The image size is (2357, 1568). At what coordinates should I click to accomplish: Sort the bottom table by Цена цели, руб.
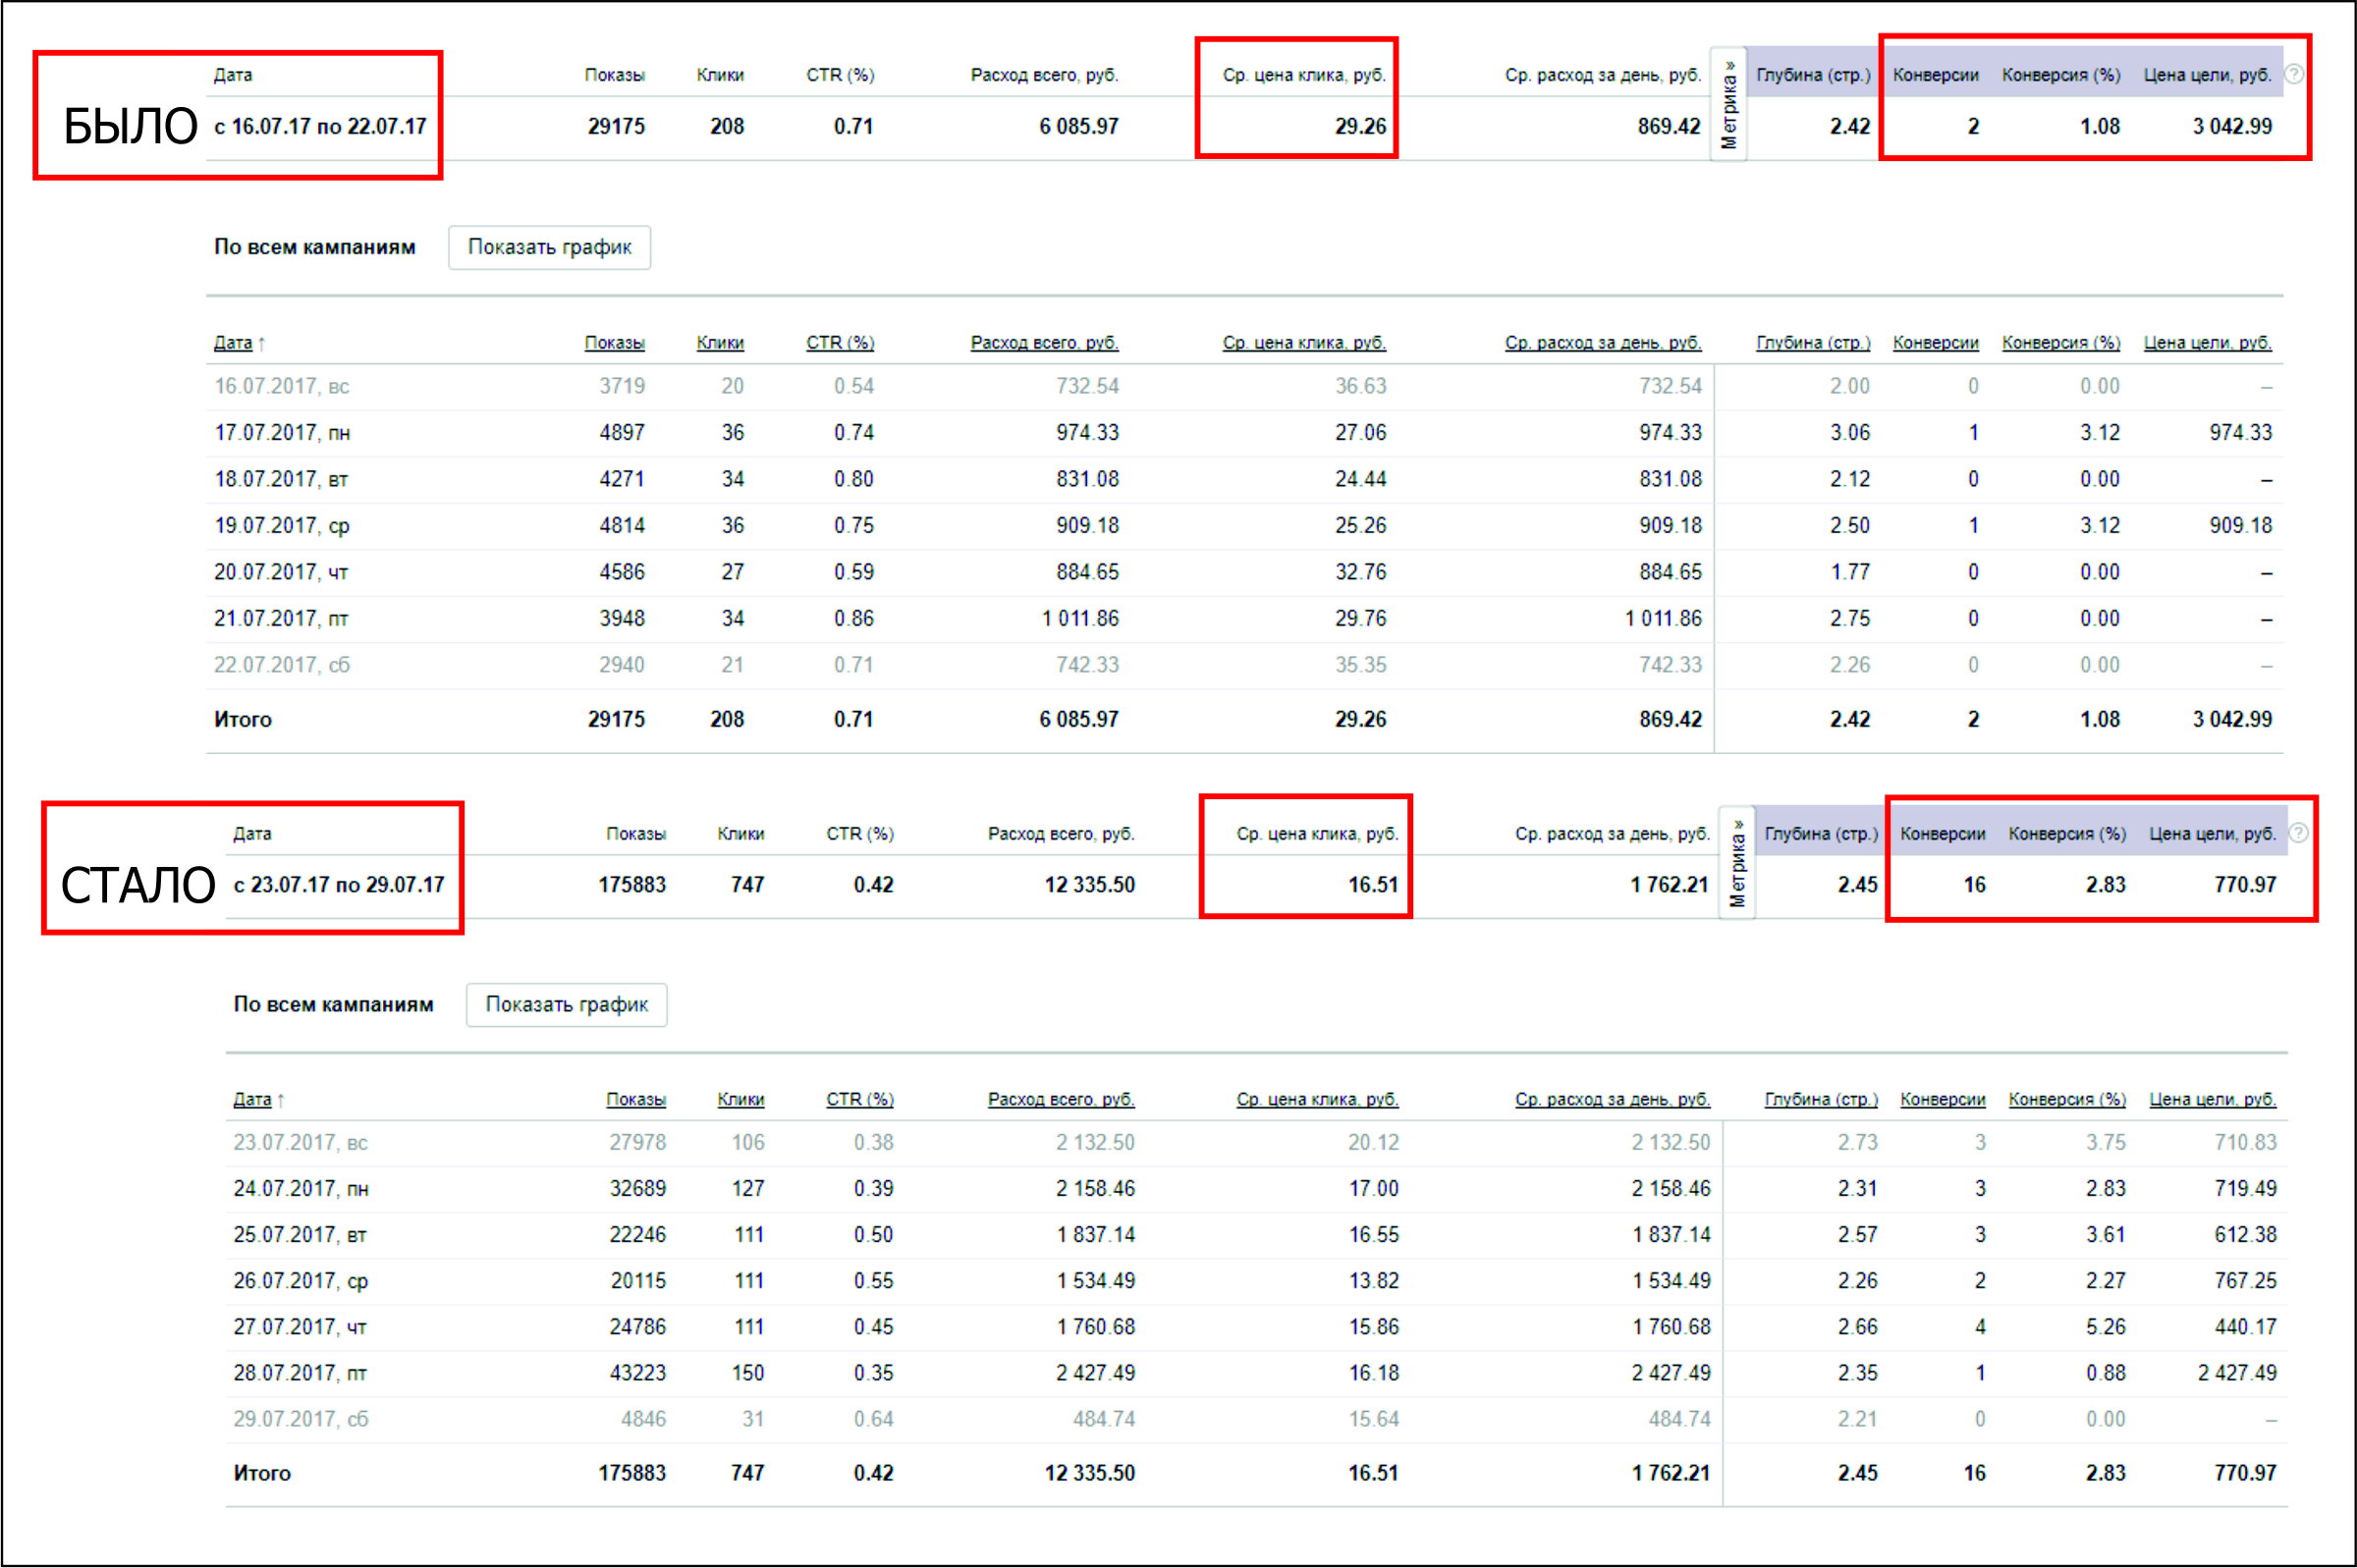pyautogui.click(x=2213, y=1099)
